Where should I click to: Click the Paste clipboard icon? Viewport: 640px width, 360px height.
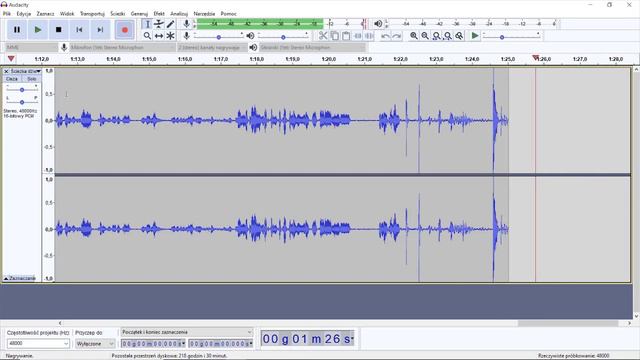pyautogui.click(x=346, y=36)
